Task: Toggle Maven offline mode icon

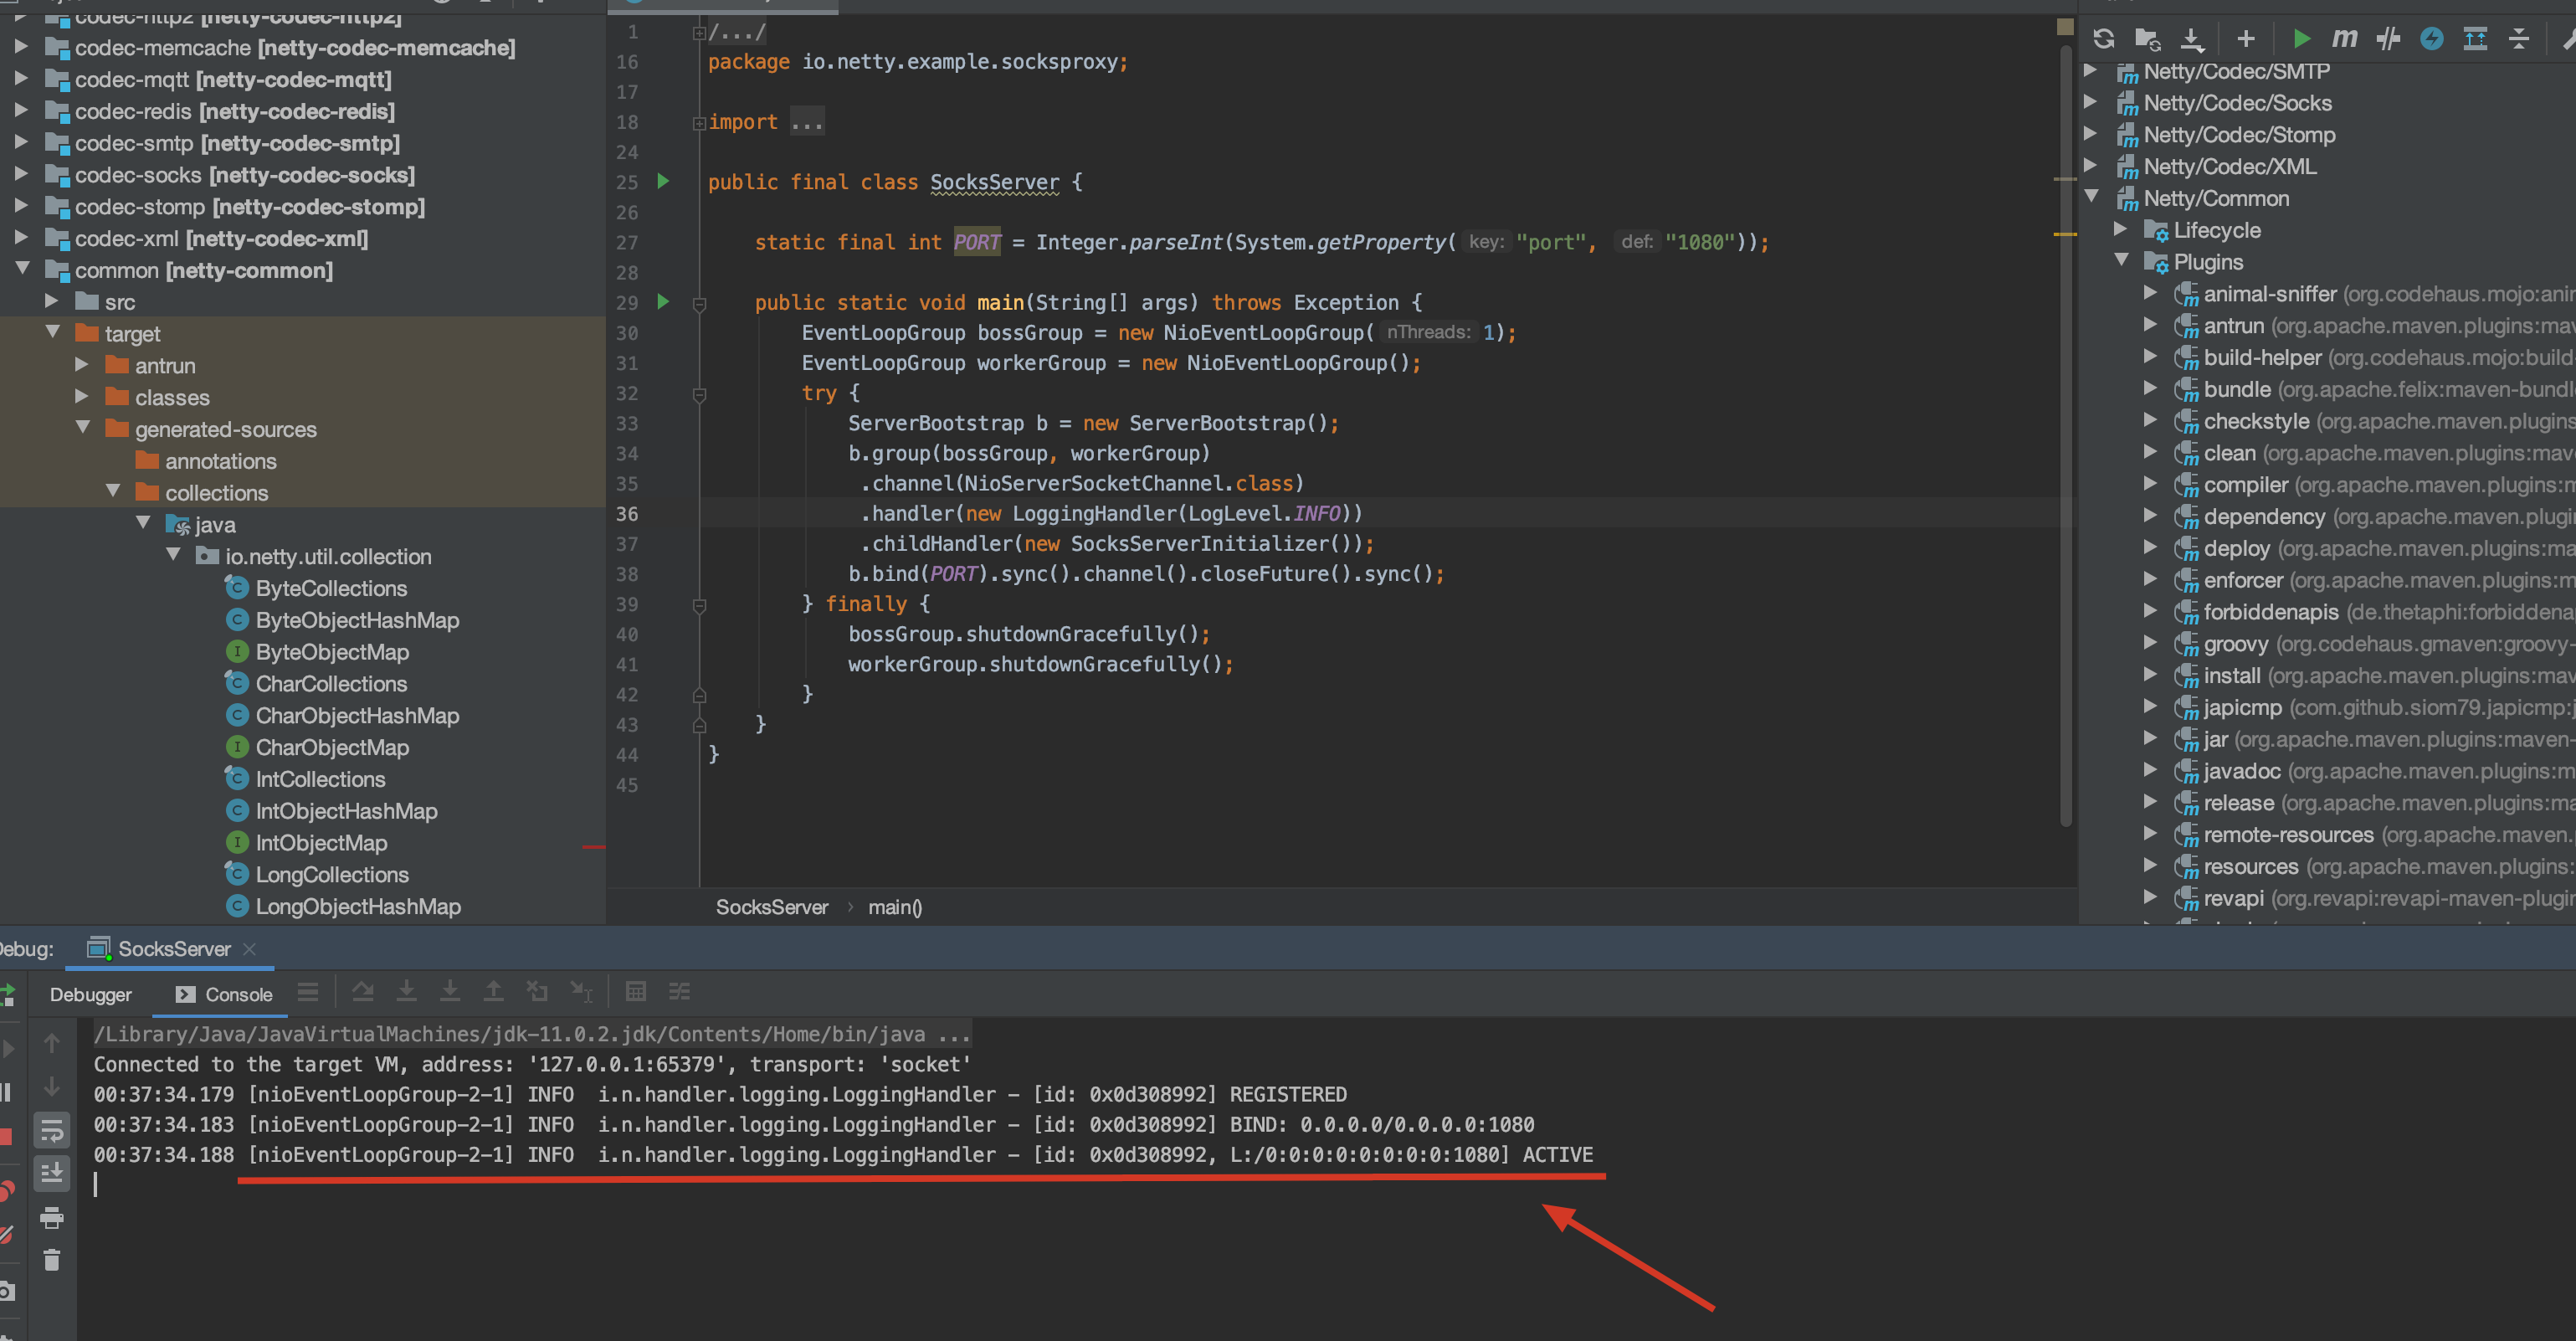Action: pos(2388,39)
